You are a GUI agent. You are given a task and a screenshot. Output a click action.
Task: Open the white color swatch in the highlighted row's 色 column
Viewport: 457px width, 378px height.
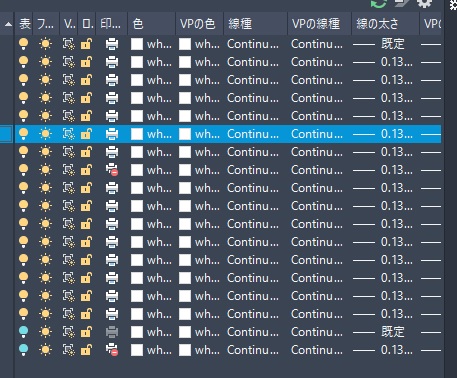coord(137,134)
